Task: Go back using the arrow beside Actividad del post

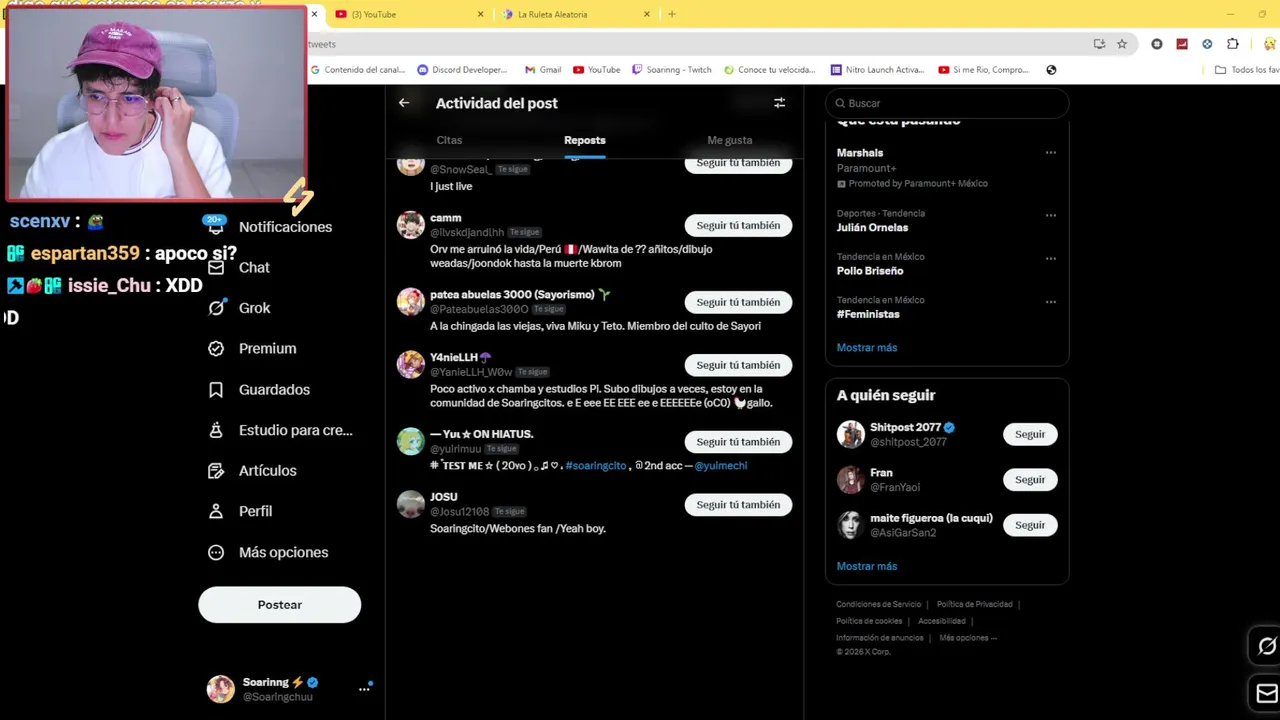Action: 404,103
